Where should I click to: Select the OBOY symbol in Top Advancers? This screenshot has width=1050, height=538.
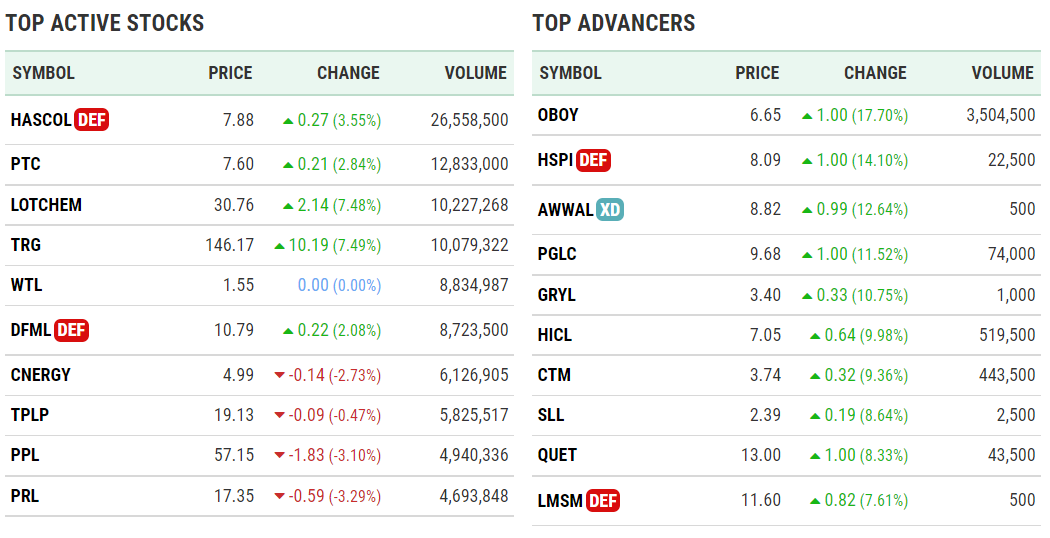point(558,115)
